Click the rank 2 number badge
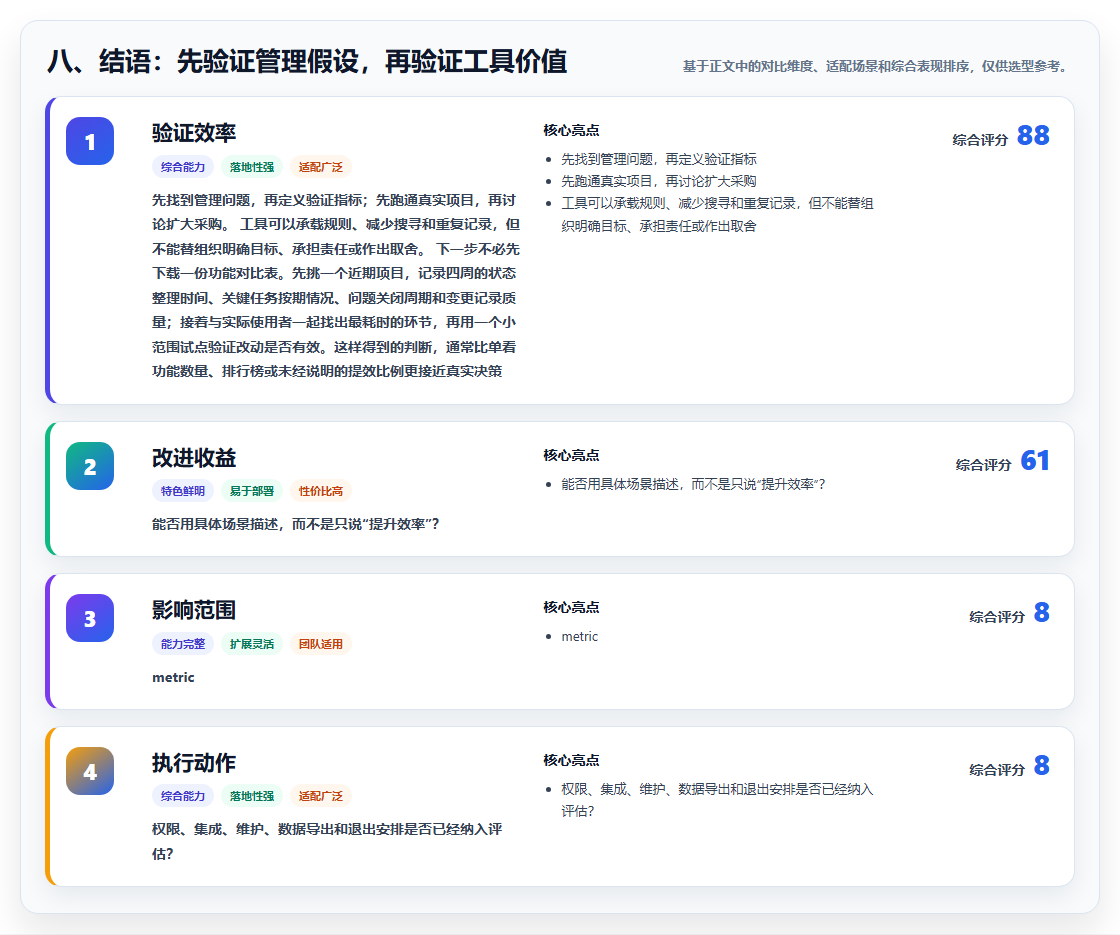 [x=90, y=466]
